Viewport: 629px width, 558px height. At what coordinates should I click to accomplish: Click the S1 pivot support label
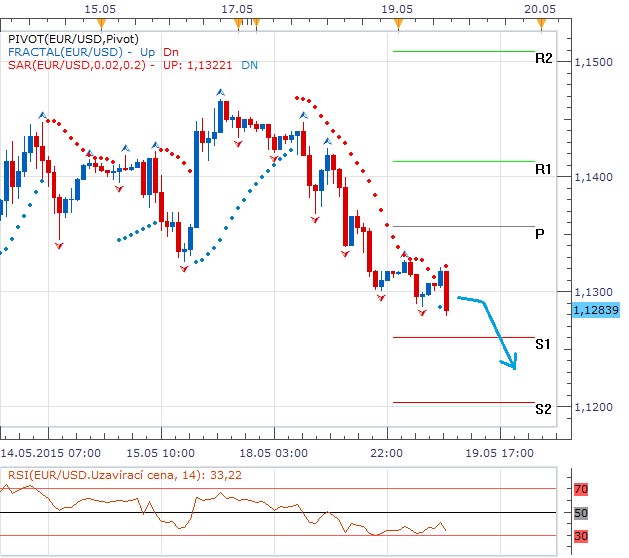(543, 344)
